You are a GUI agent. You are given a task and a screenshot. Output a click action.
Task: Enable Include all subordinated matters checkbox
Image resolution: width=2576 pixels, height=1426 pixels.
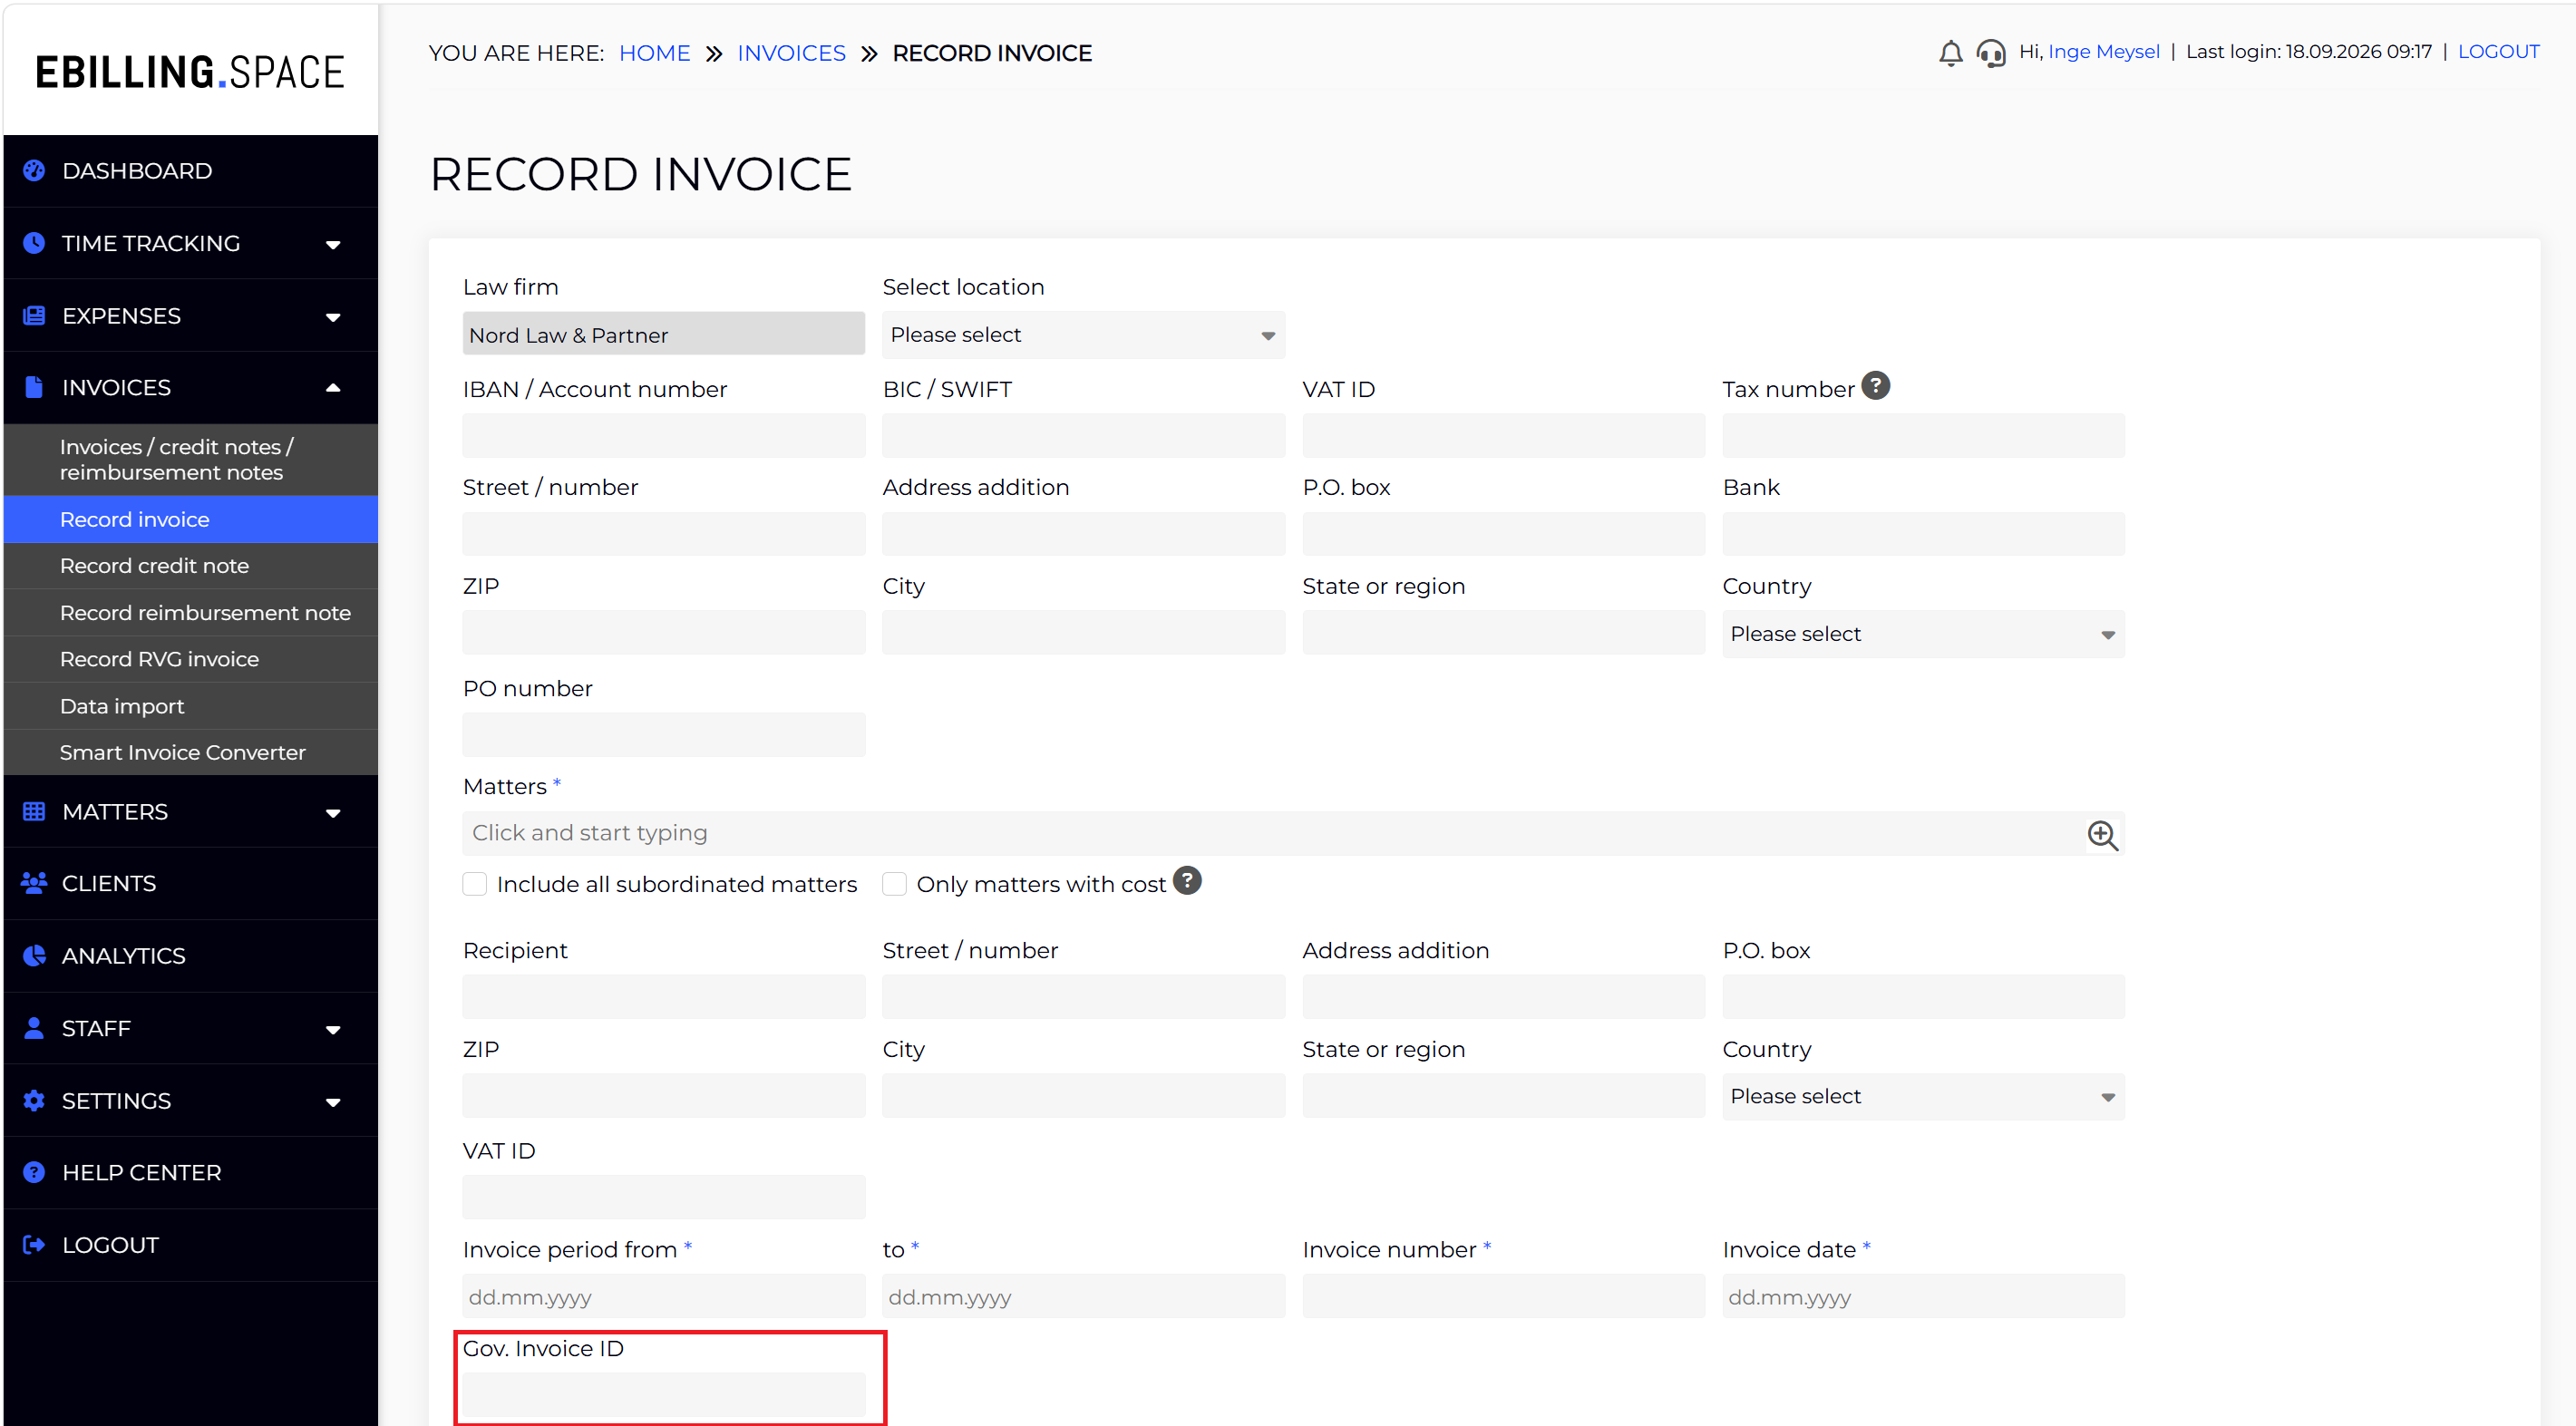pyautogui.click(x=475, y=884)
